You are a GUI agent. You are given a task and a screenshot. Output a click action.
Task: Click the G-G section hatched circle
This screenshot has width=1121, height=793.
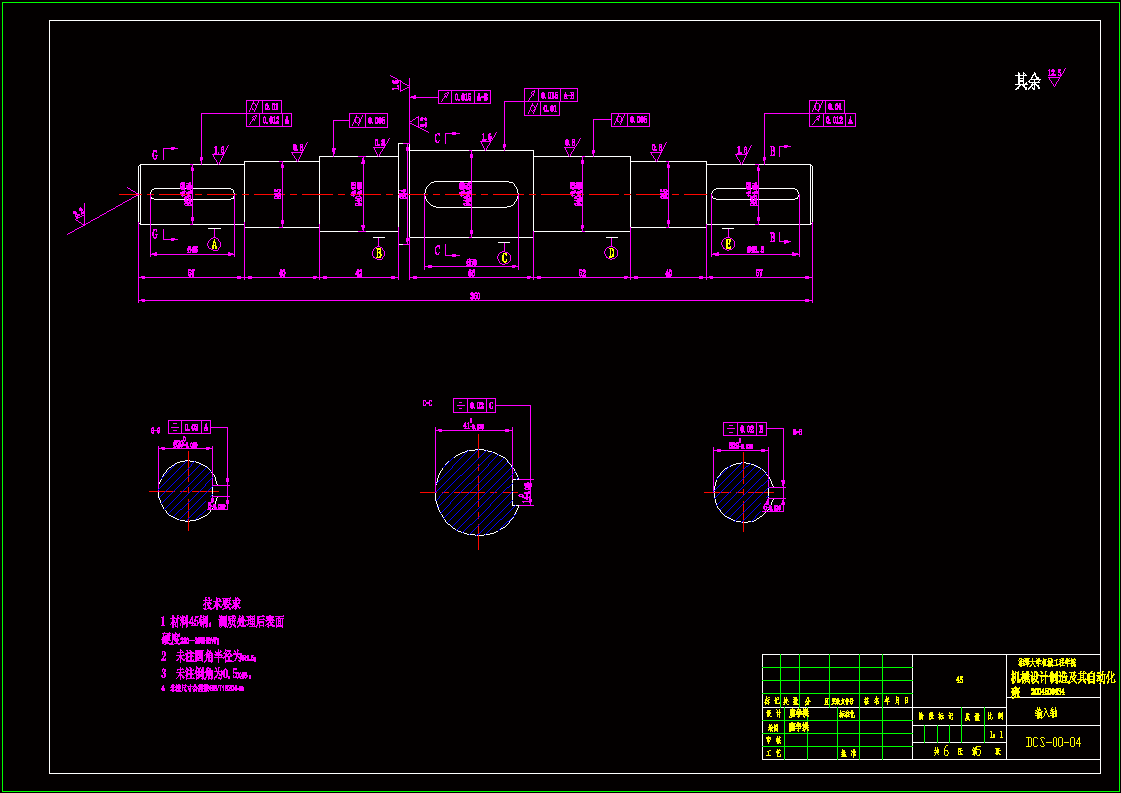[187, 491]
